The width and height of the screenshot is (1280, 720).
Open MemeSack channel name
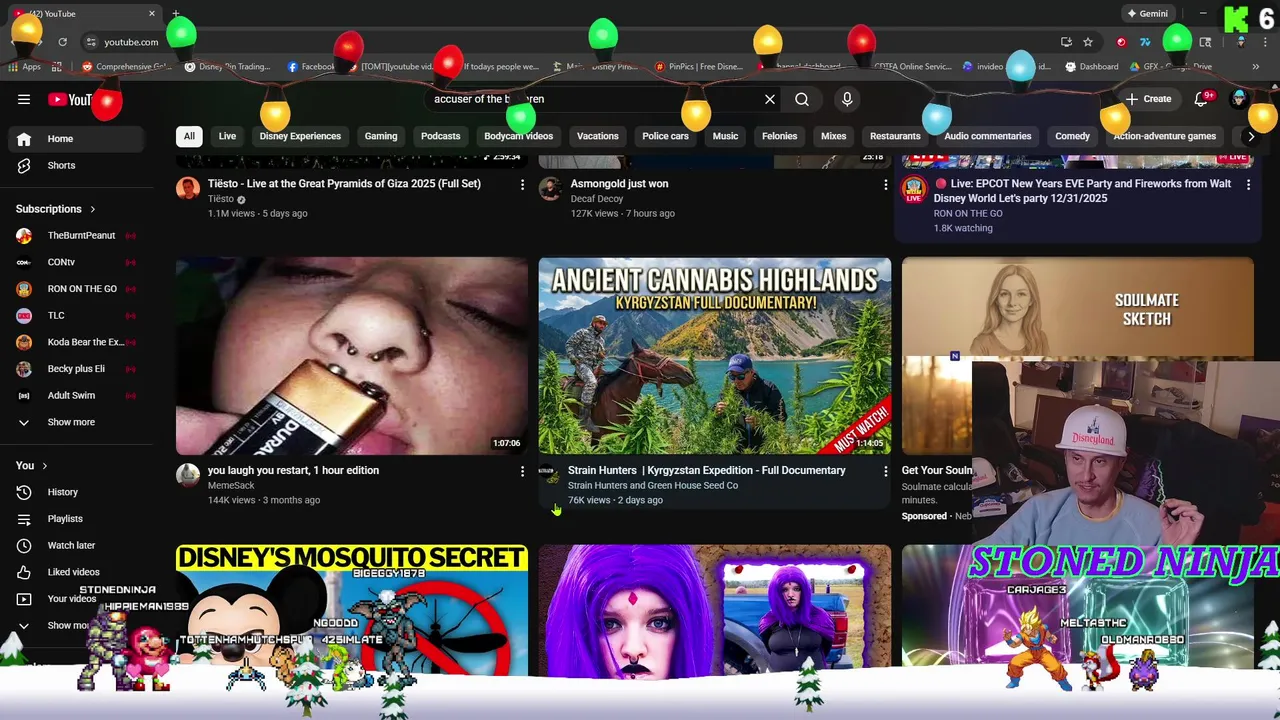(x=231, y=485)
